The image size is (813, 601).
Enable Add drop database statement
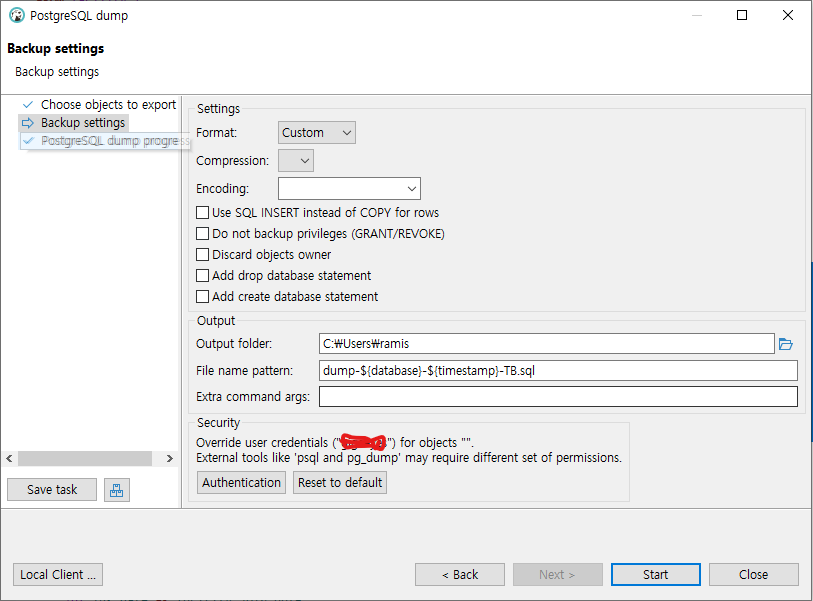tap(203, 276)
